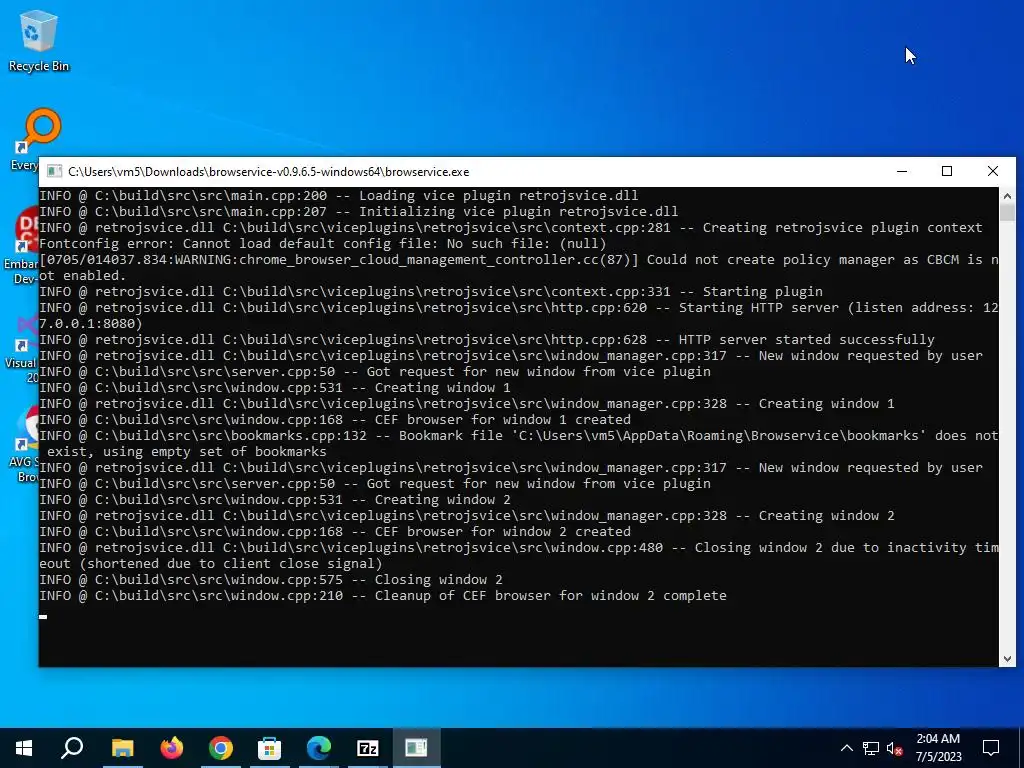Image resolution: width=1024 pixels, height=768 pixels.
Task: Show hidden system tray icons
Action: tap(846, 748)
